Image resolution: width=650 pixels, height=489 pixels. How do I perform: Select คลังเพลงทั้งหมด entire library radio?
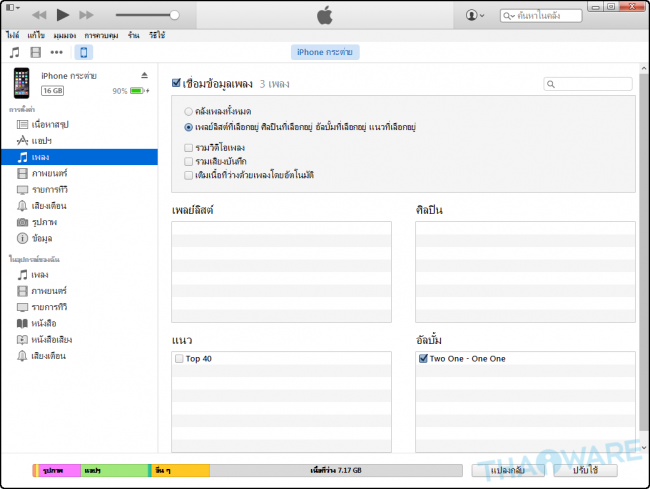[x=188, y=111]
